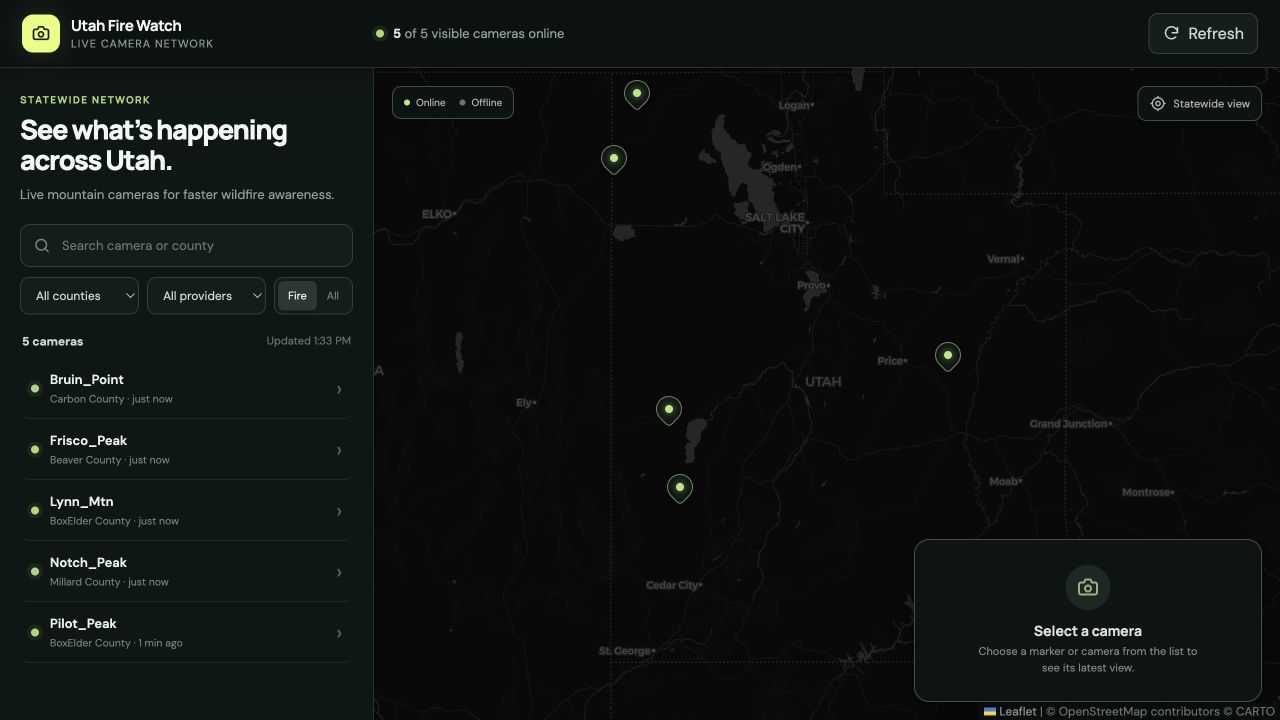Click the status dot beside Pilot_Peak
The width and height of the screenshot is (1280, 720).
[35, 633]
